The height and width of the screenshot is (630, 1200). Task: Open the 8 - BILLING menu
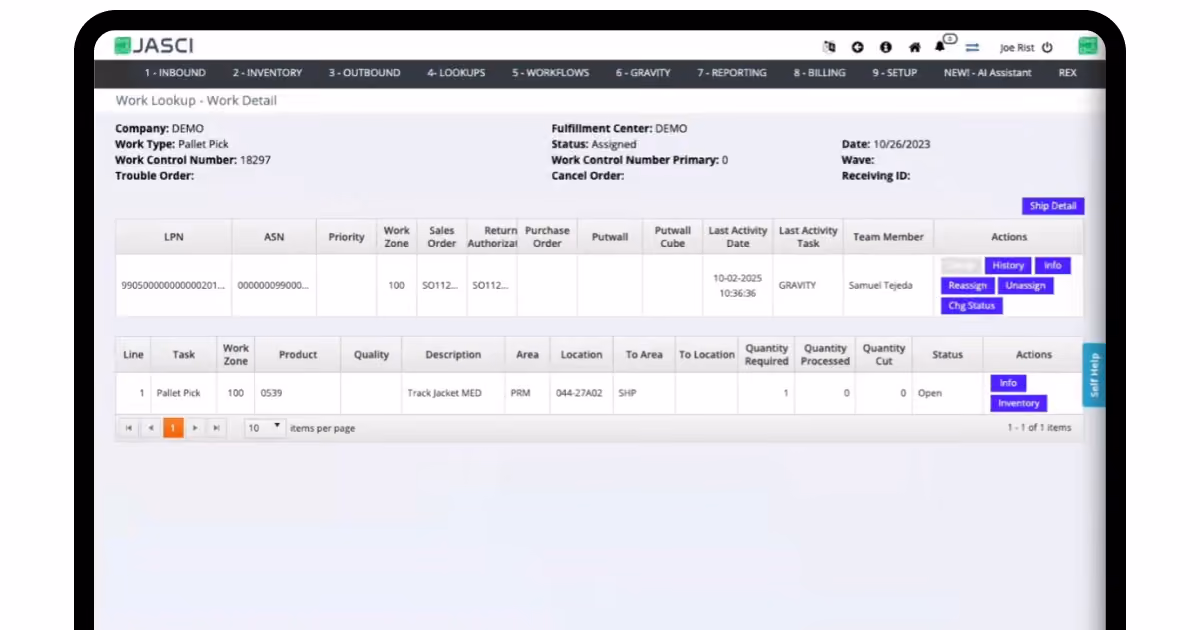[819, 73]
